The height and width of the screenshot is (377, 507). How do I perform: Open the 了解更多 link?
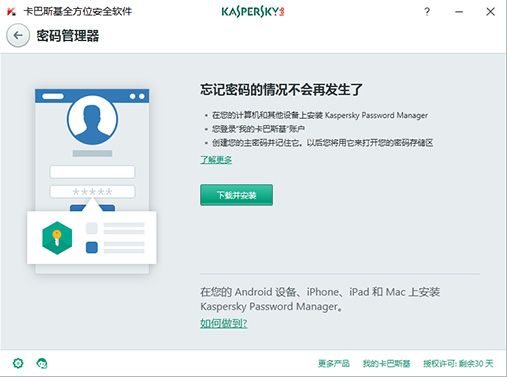tap(216, 160)
